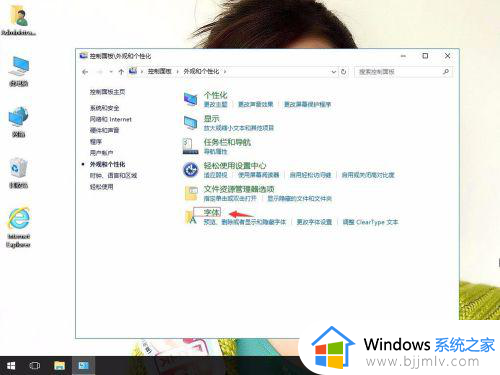500x375 pixels.
Task: Open the 文件资源管理器选项 heading link
Action: (x=239, y=189)
